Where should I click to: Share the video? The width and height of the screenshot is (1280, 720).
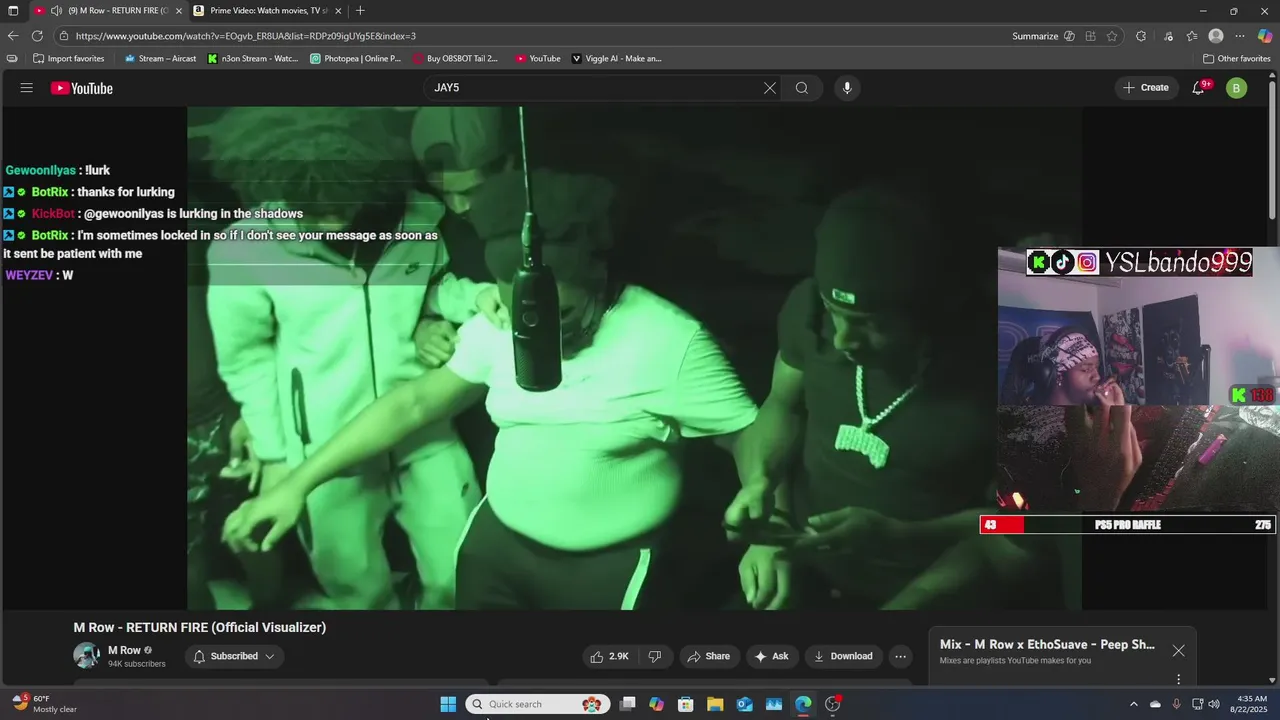708,656
